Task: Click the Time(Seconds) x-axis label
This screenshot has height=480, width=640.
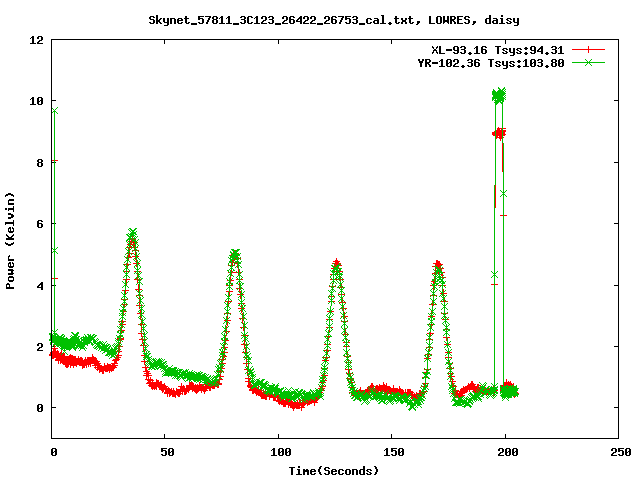Action: 333,470
